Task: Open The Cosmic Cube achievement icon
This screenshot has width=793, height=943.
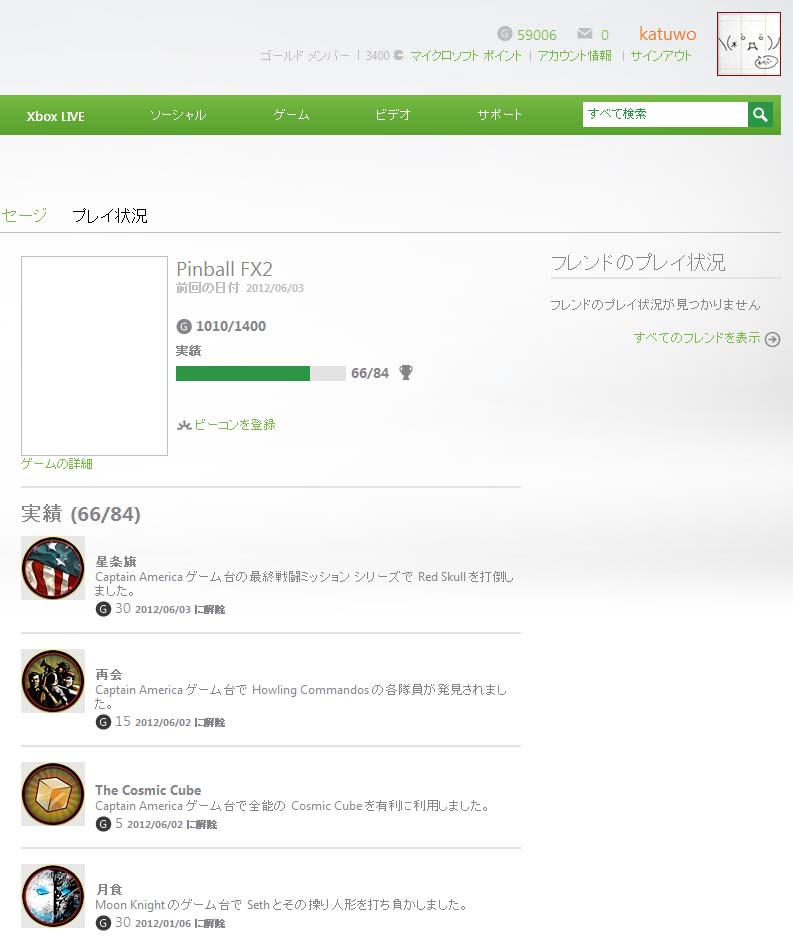Action: tap(53, 794)
